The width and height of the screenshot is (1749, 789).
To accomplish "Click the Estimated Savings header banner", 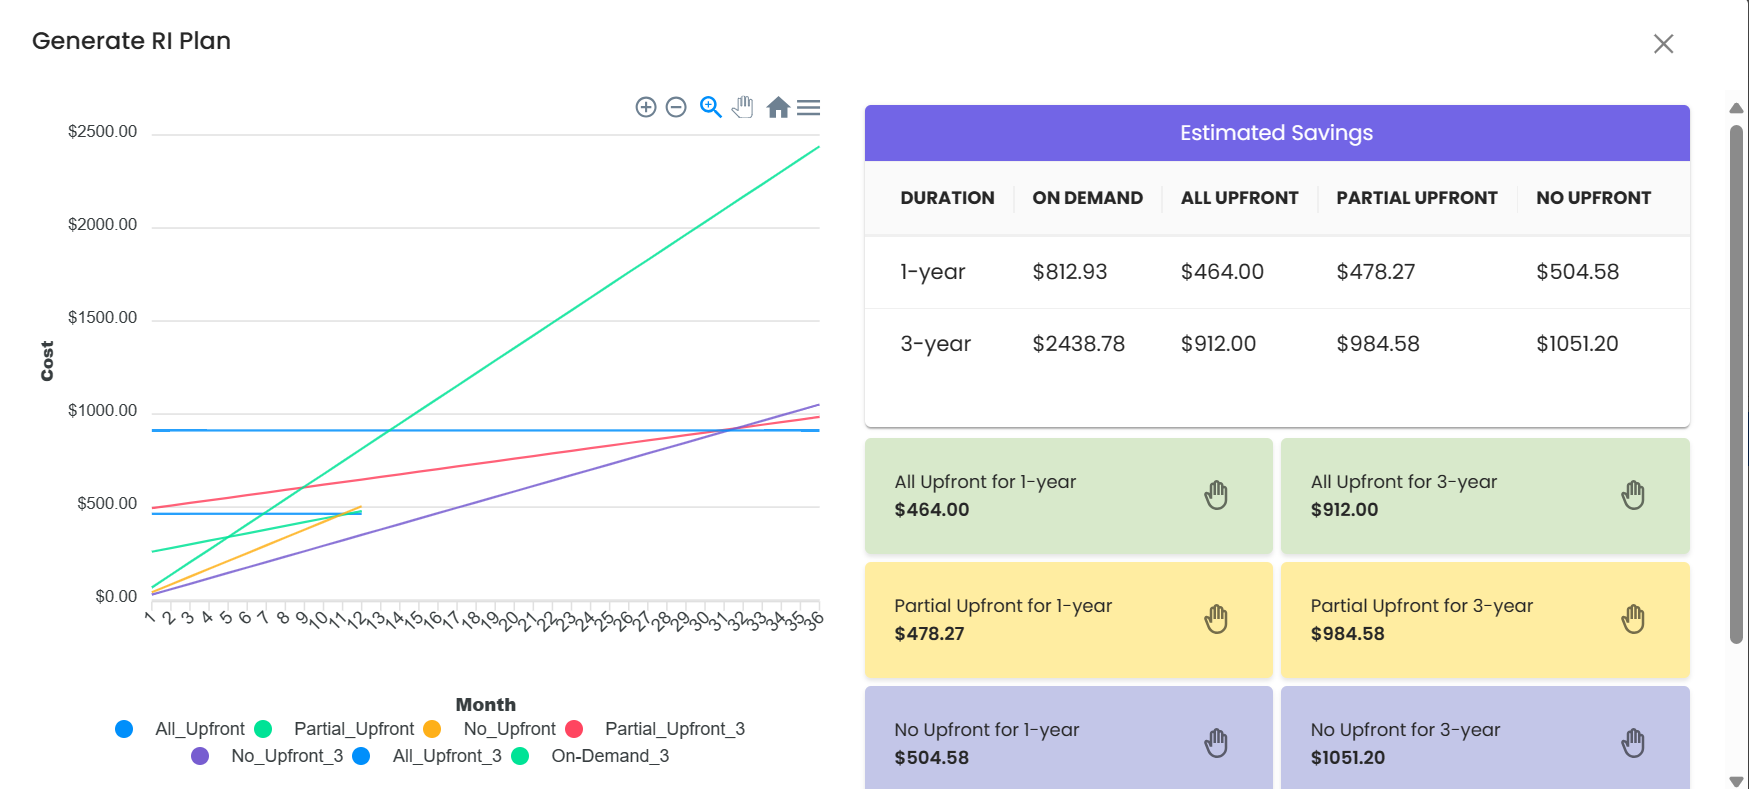I will 1277,133.
